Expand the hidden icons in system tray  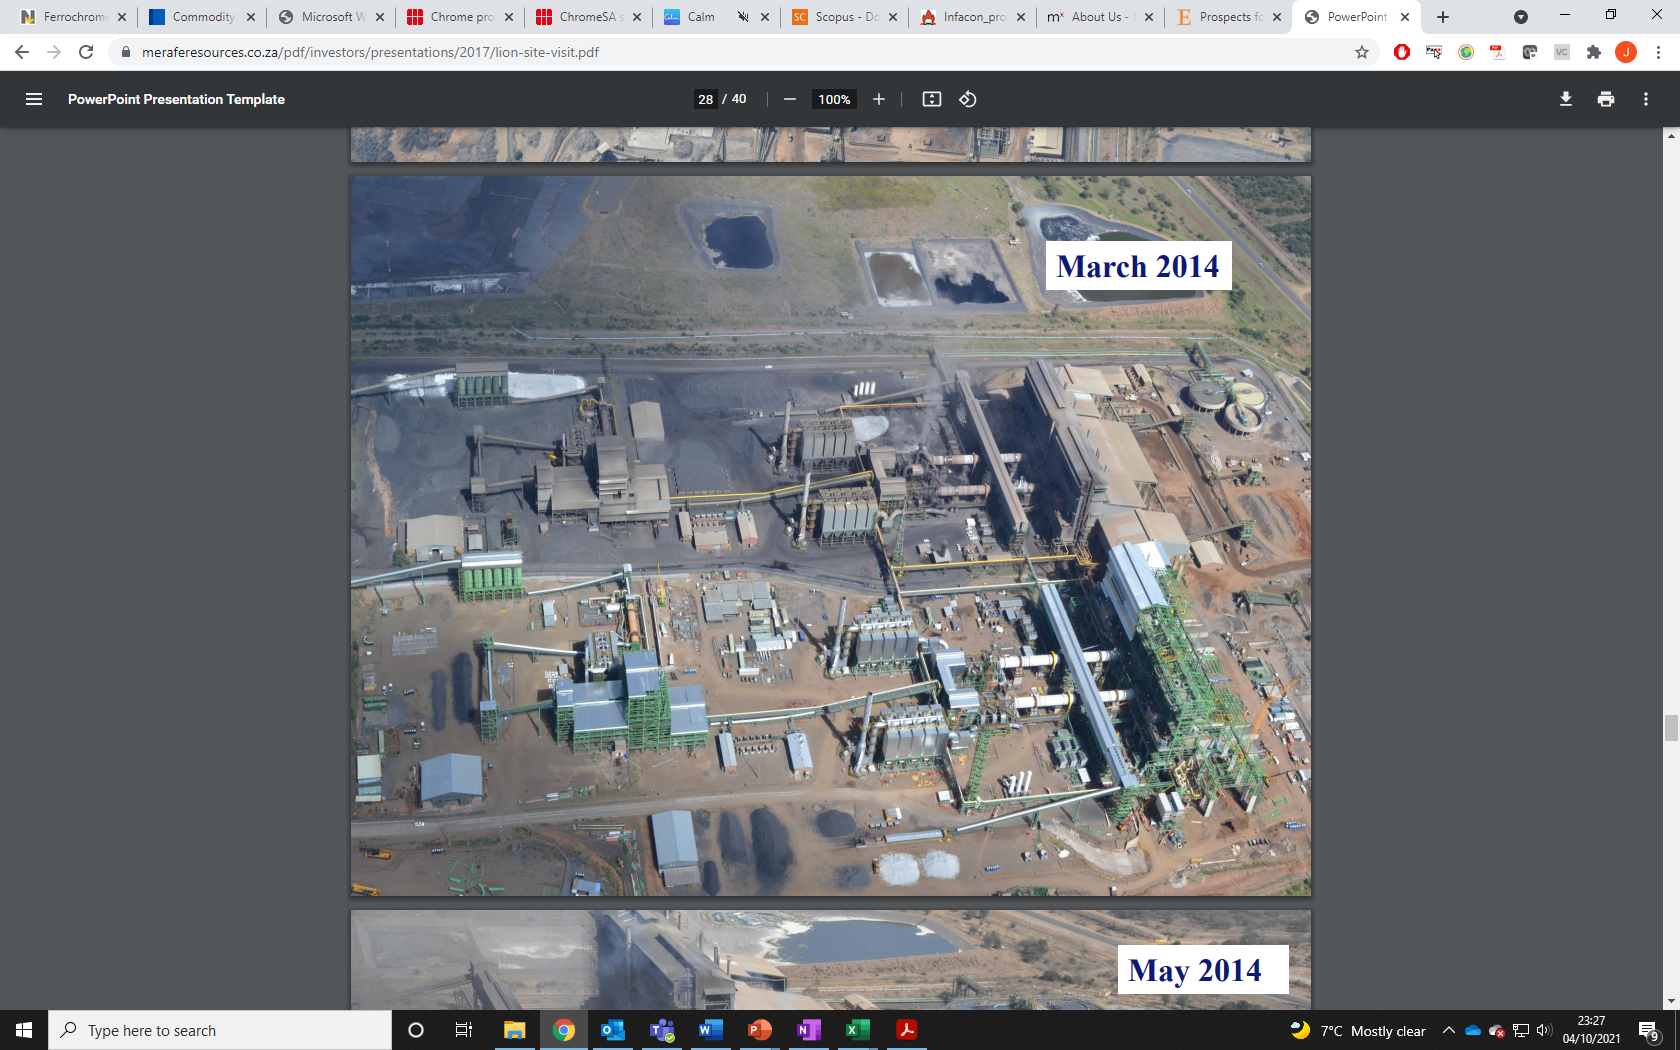[x=1449, y=1030]
